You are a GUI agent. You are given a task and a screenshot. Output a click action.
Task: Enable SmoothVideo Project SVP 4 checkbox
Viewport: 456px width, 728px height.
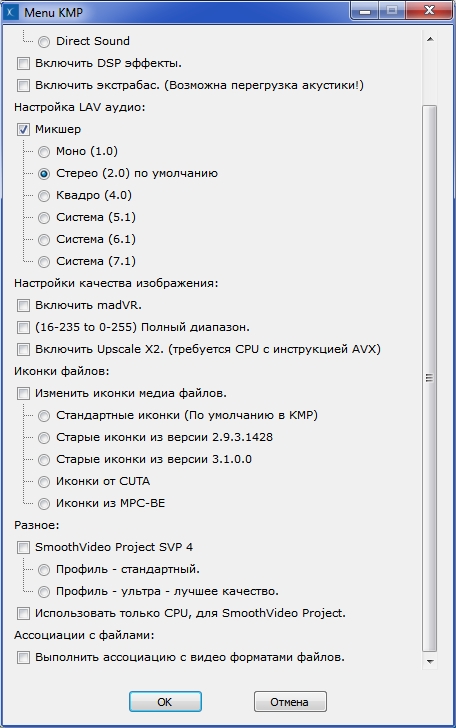[23, 548]
